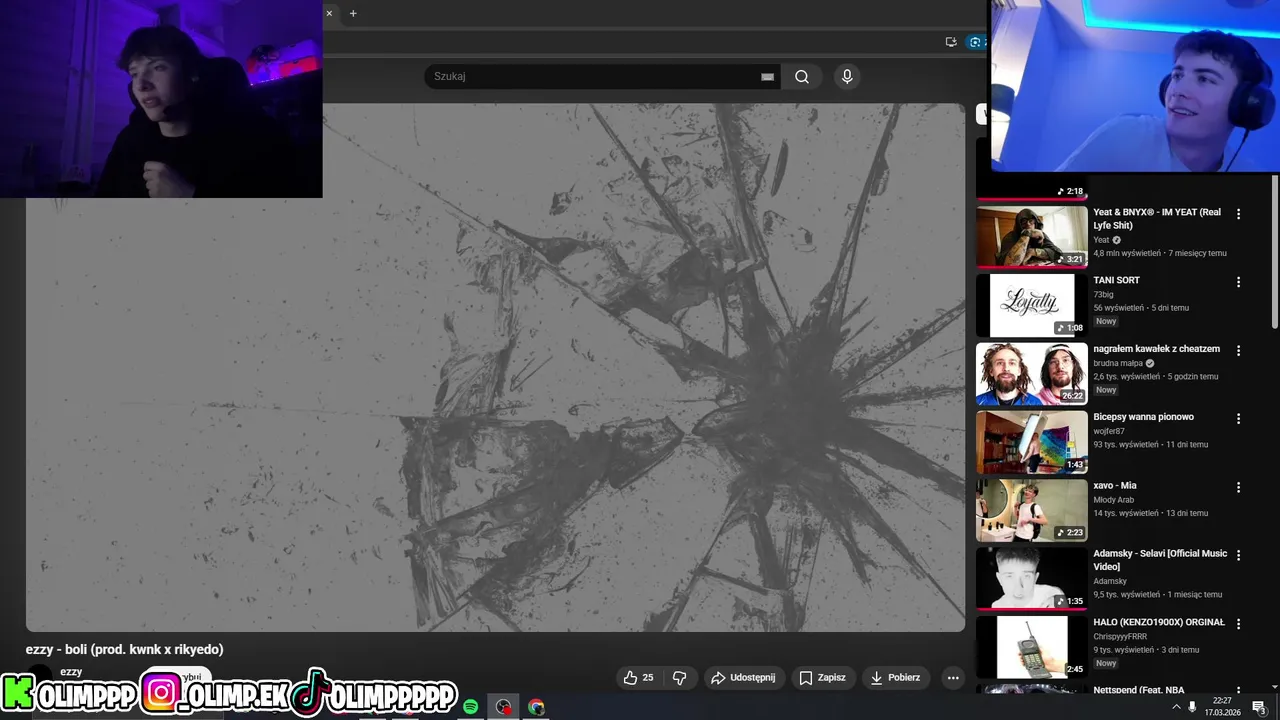The height and width of the screenshot is (720, 1280).
Task: Click 'Adamsky' channel name under Selavi
Action: [x=1110, y=581]
